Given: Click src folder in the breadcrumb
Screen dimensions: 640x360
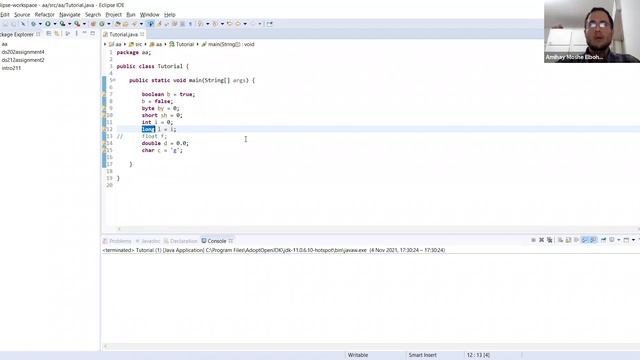Looking at the screenshot, I should 136,44.
